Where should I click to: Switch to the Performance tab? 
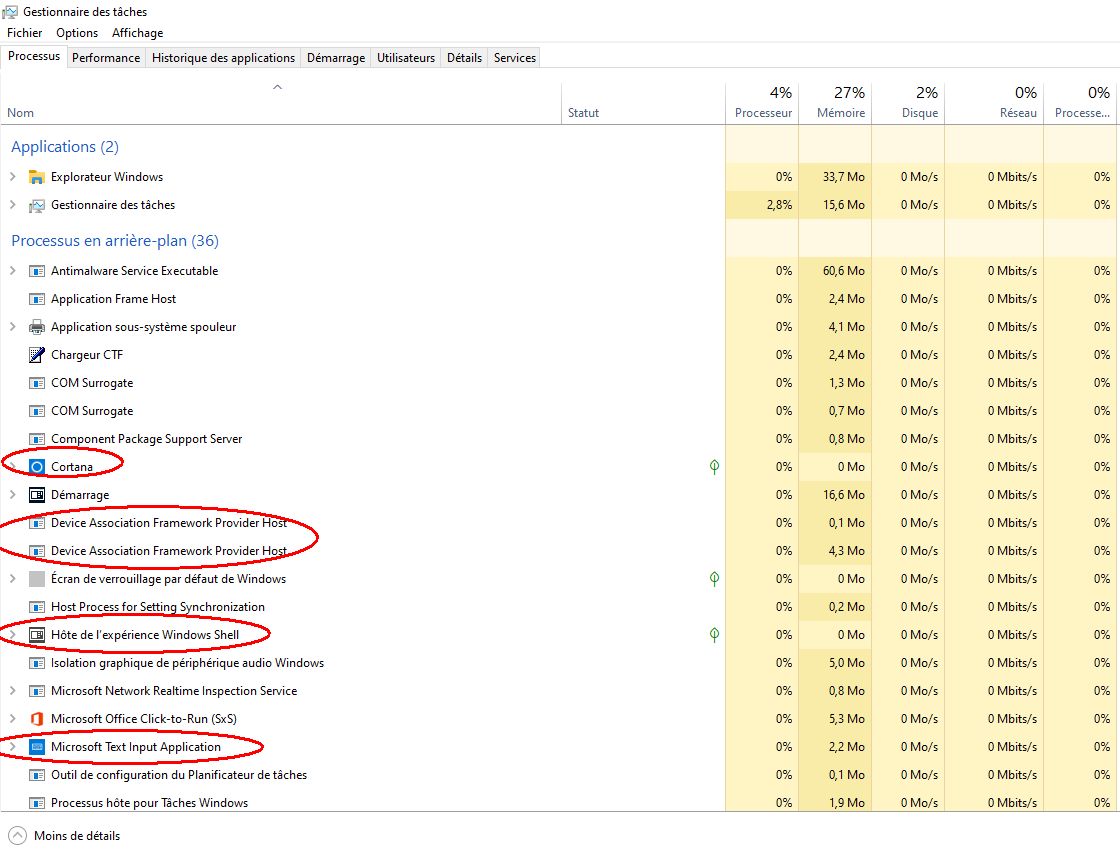tap(106, 58)
